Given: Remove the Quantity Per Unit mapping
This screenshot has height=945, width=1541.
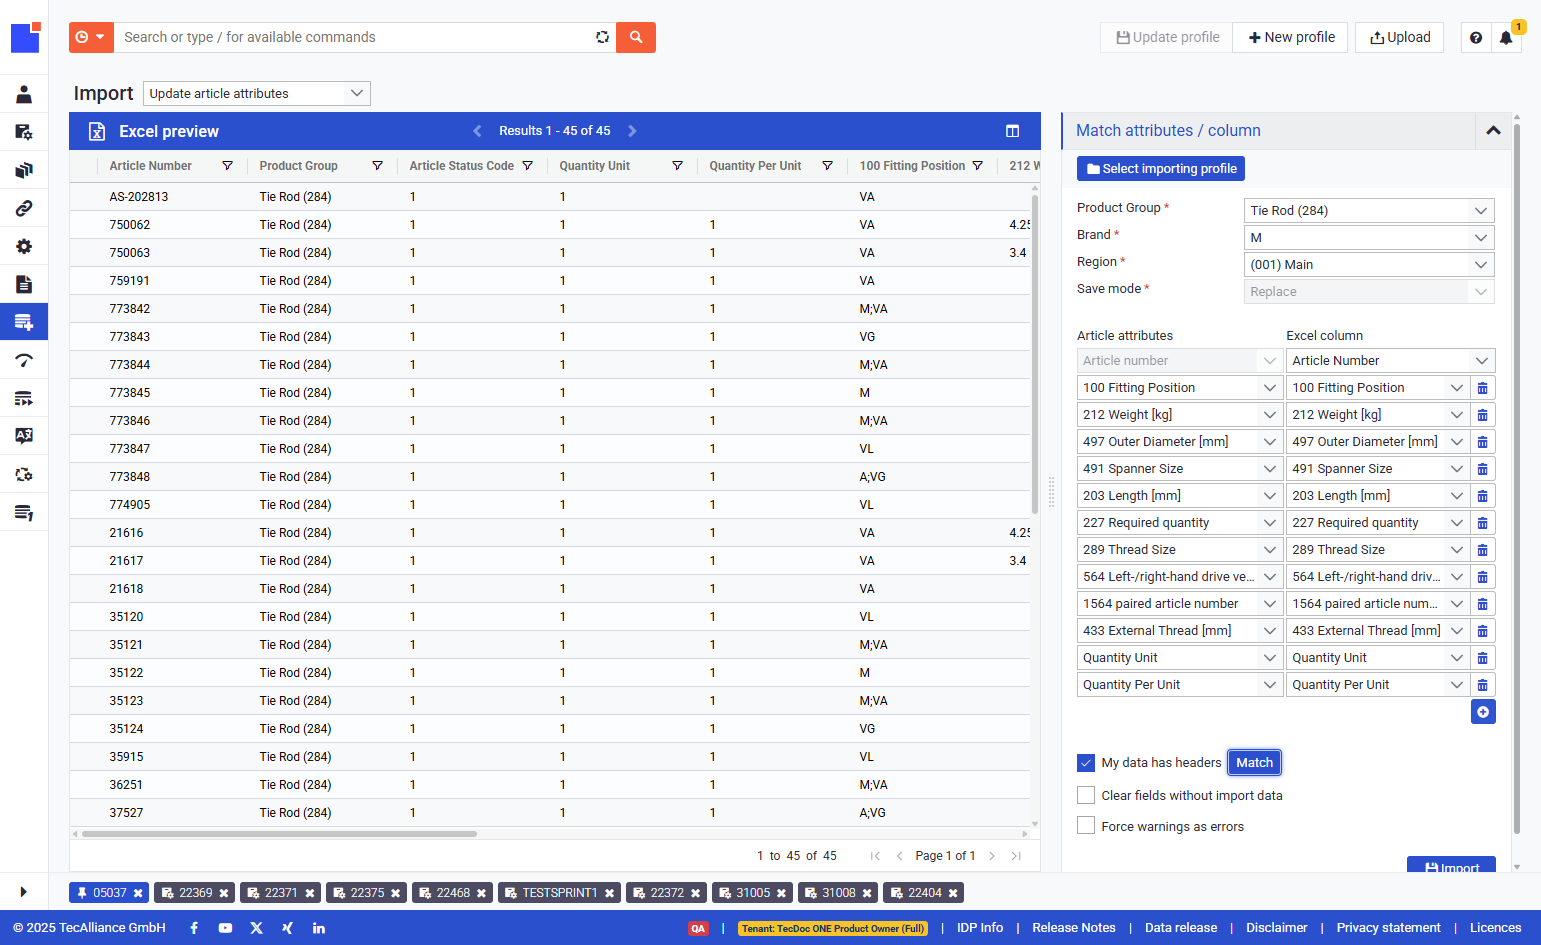Looking at the screenshot, I should [x=1483, y=685].
